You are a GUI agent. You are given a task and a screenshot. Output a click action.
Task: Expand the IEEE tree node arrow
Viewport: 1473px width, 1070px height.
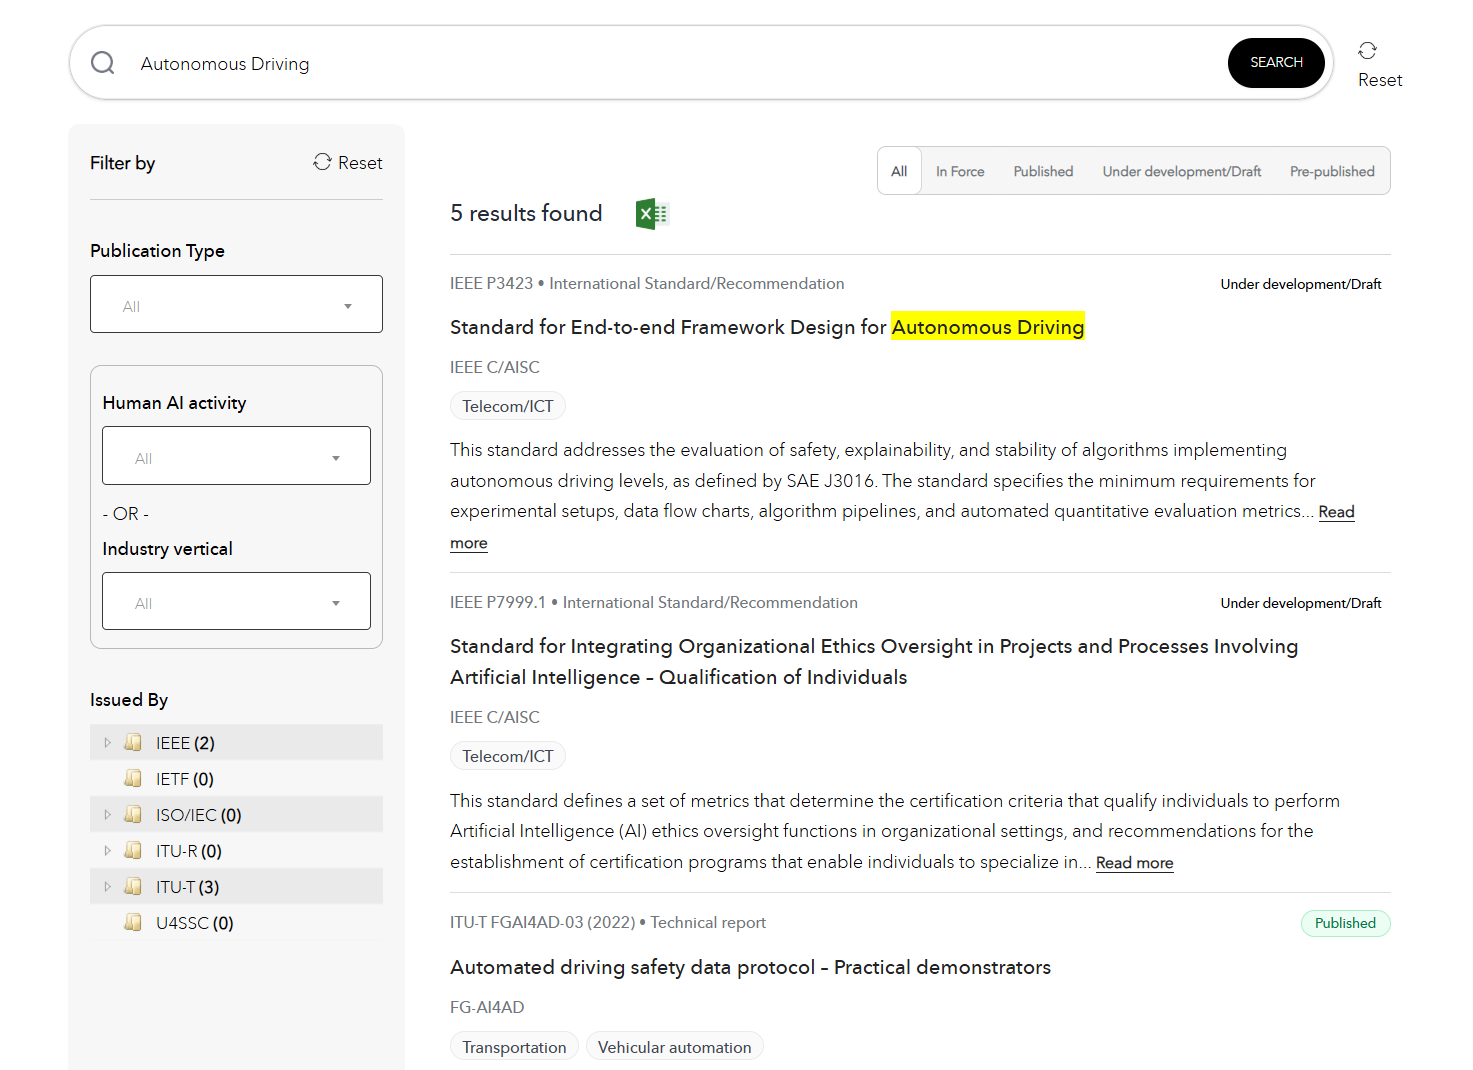(x=107, y=743)
